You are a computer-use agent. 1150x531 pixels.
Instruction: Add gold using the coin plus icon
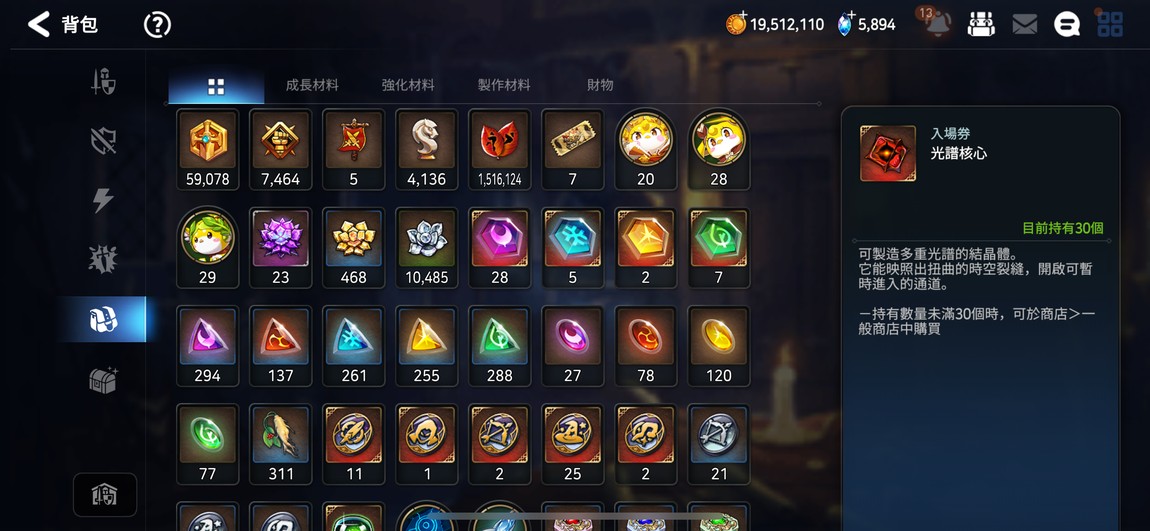click(736, 23)
